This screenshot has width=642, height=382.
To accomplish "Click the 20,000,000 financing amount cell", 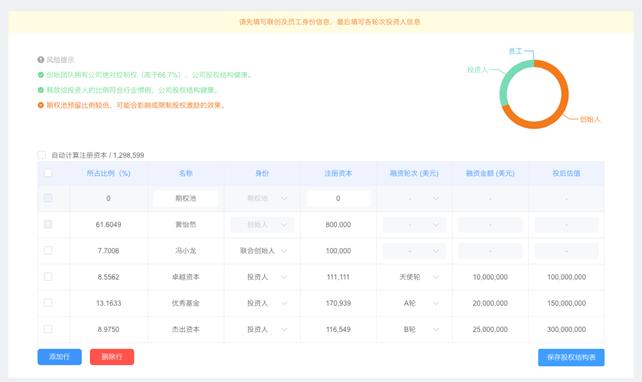I will (490, 303).
